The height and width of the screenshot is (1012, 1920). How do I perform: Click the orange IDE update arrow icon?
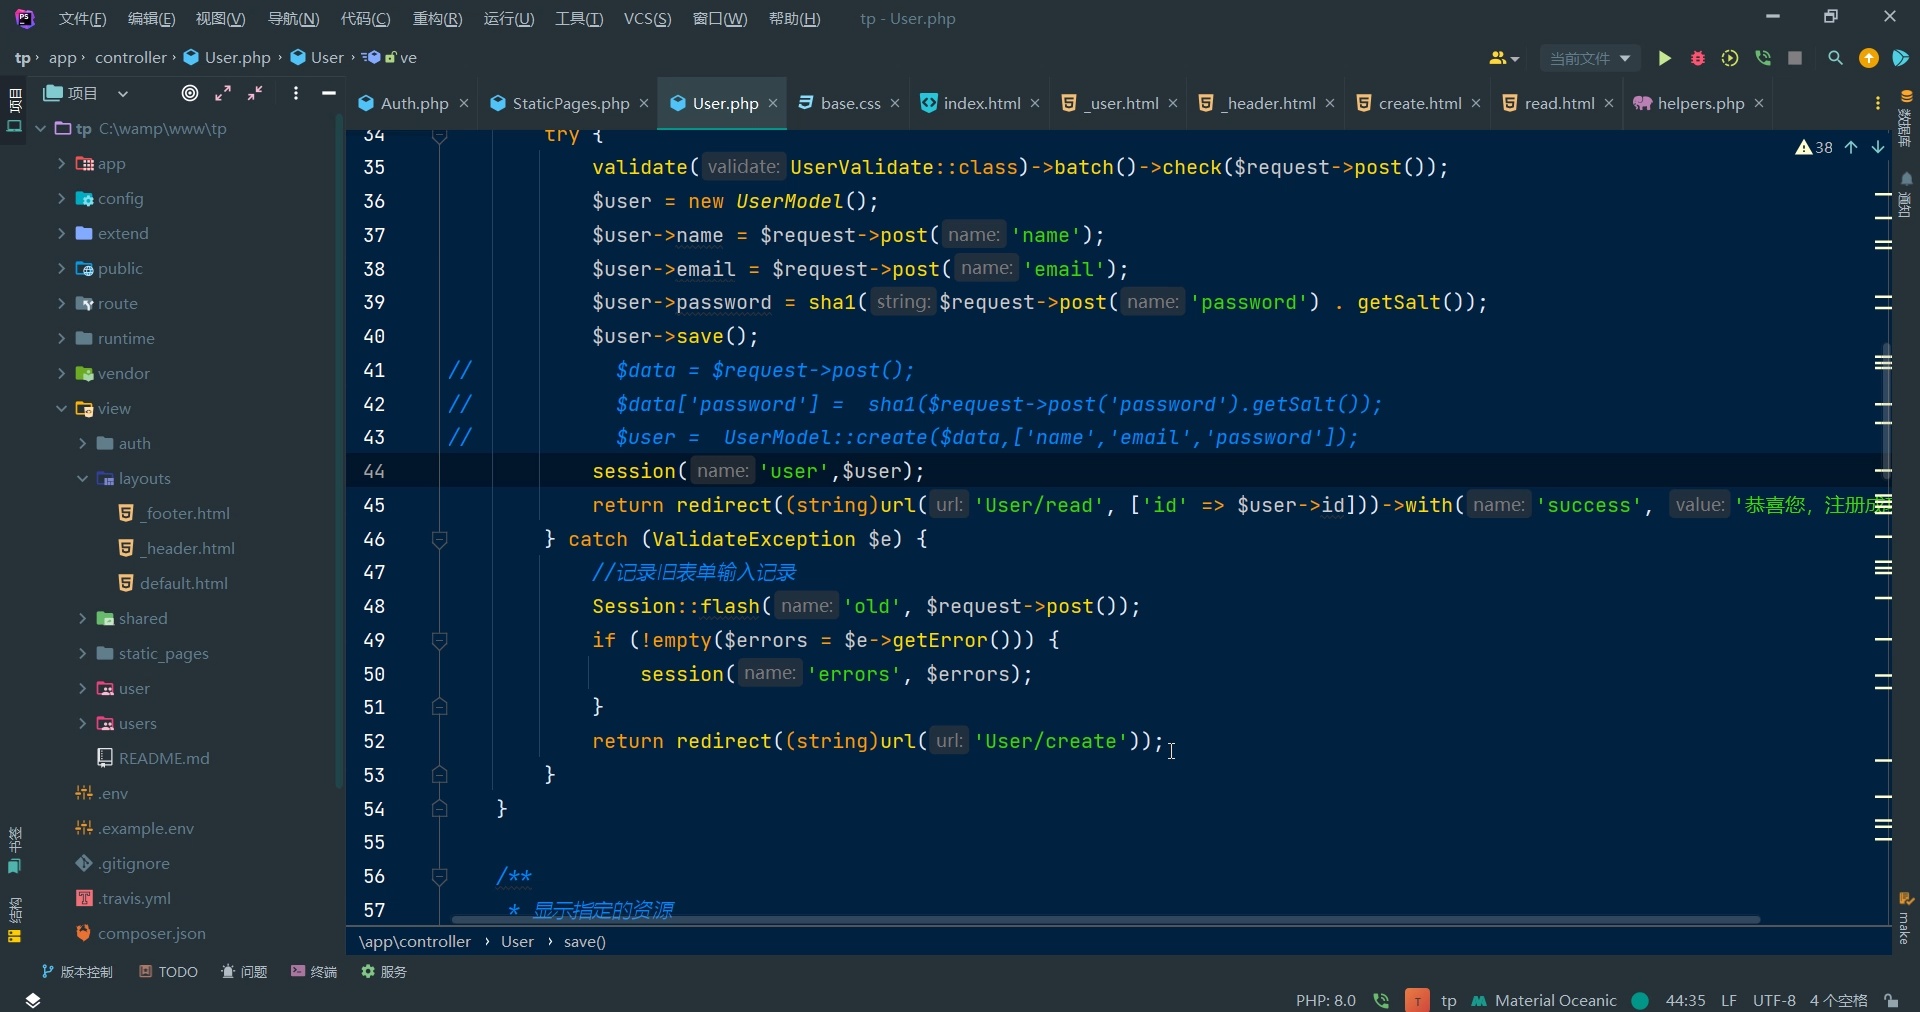coord(1868,59)
